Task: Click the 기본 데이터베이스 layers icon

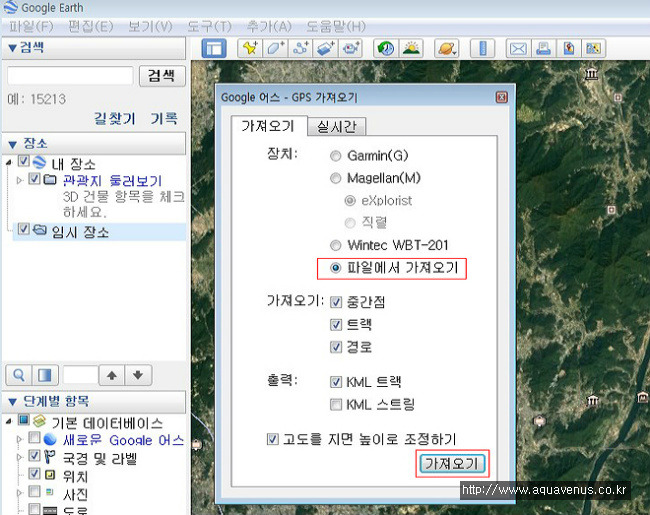Action: pyautogui.click(x=39, y=421)
